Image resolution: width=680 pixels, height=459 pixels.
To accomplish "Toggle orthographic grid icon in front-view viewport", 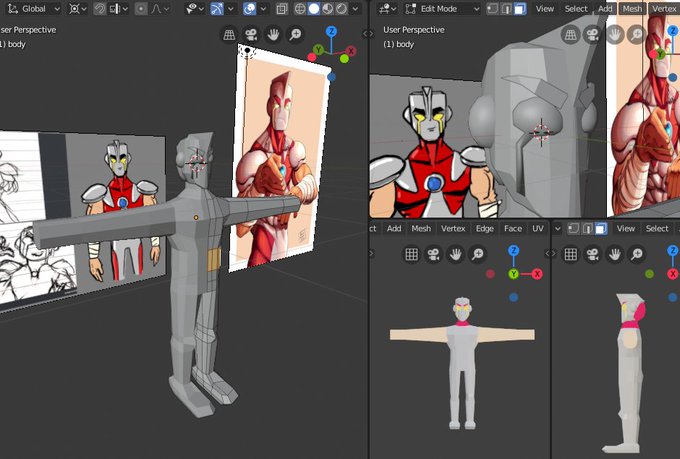I will click(411, 255).
